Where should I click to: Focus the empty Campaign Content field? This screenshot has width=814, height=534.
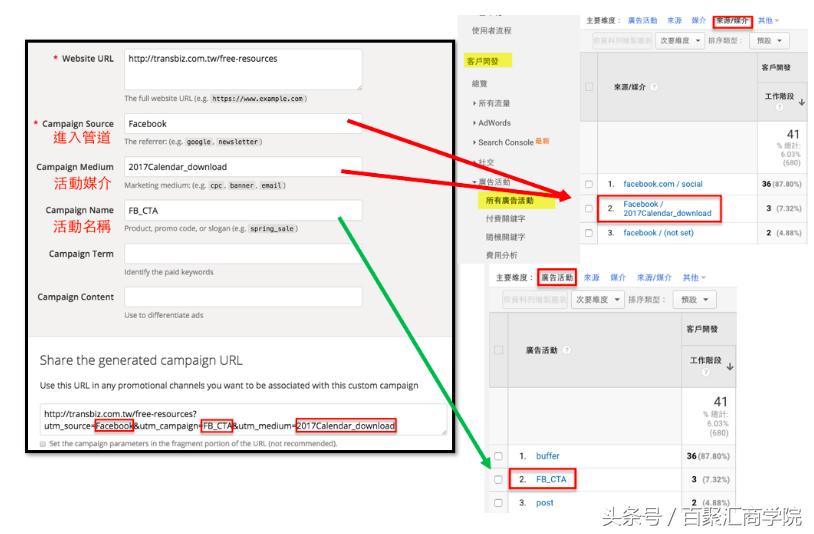[x=243, y=297]
